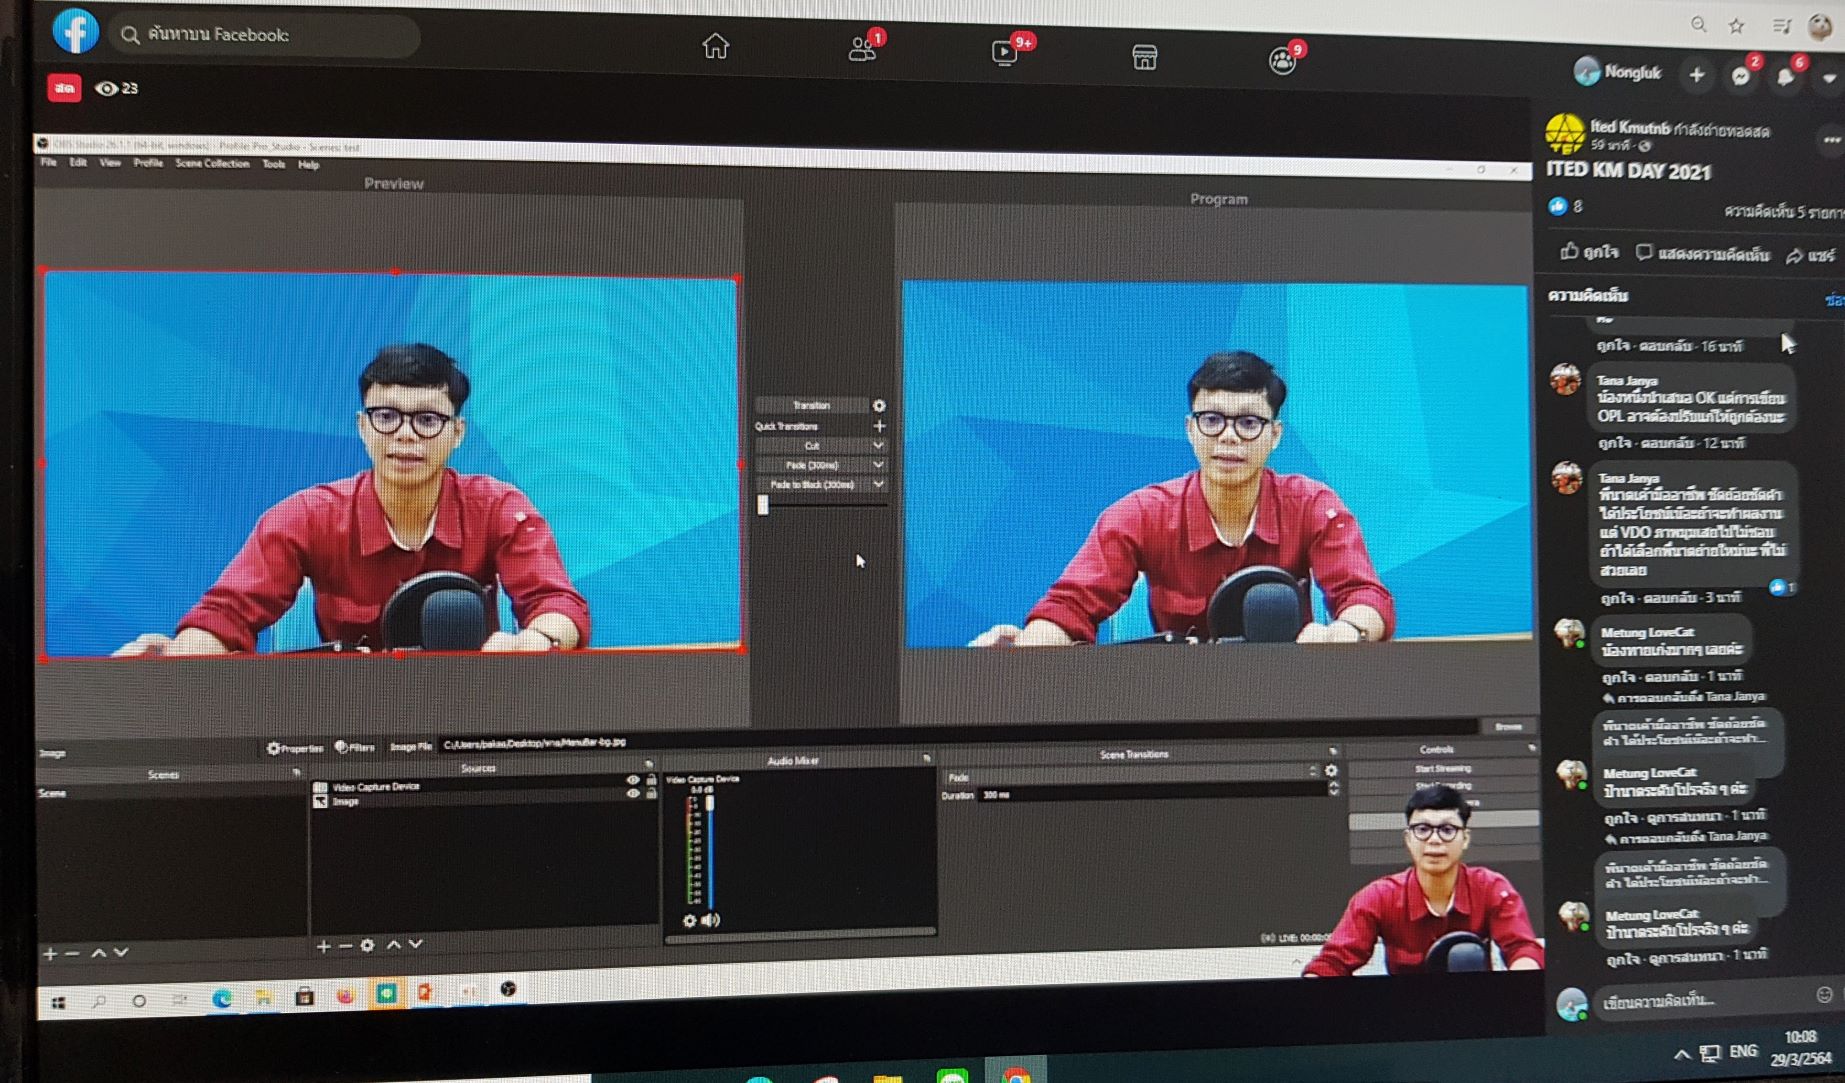Expand the Cut quick transition dropdown
The width and height of the screenshot is (1845, 1083).
(877, 445)
